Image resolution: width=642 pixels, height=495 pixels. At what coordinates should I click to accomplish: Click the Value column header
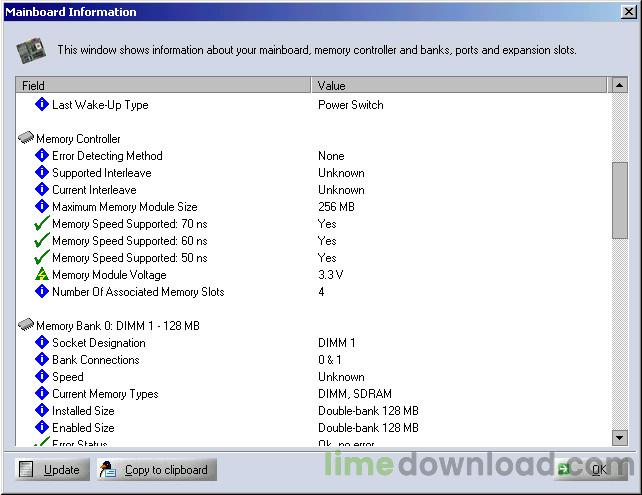click(x=460, y=86)
